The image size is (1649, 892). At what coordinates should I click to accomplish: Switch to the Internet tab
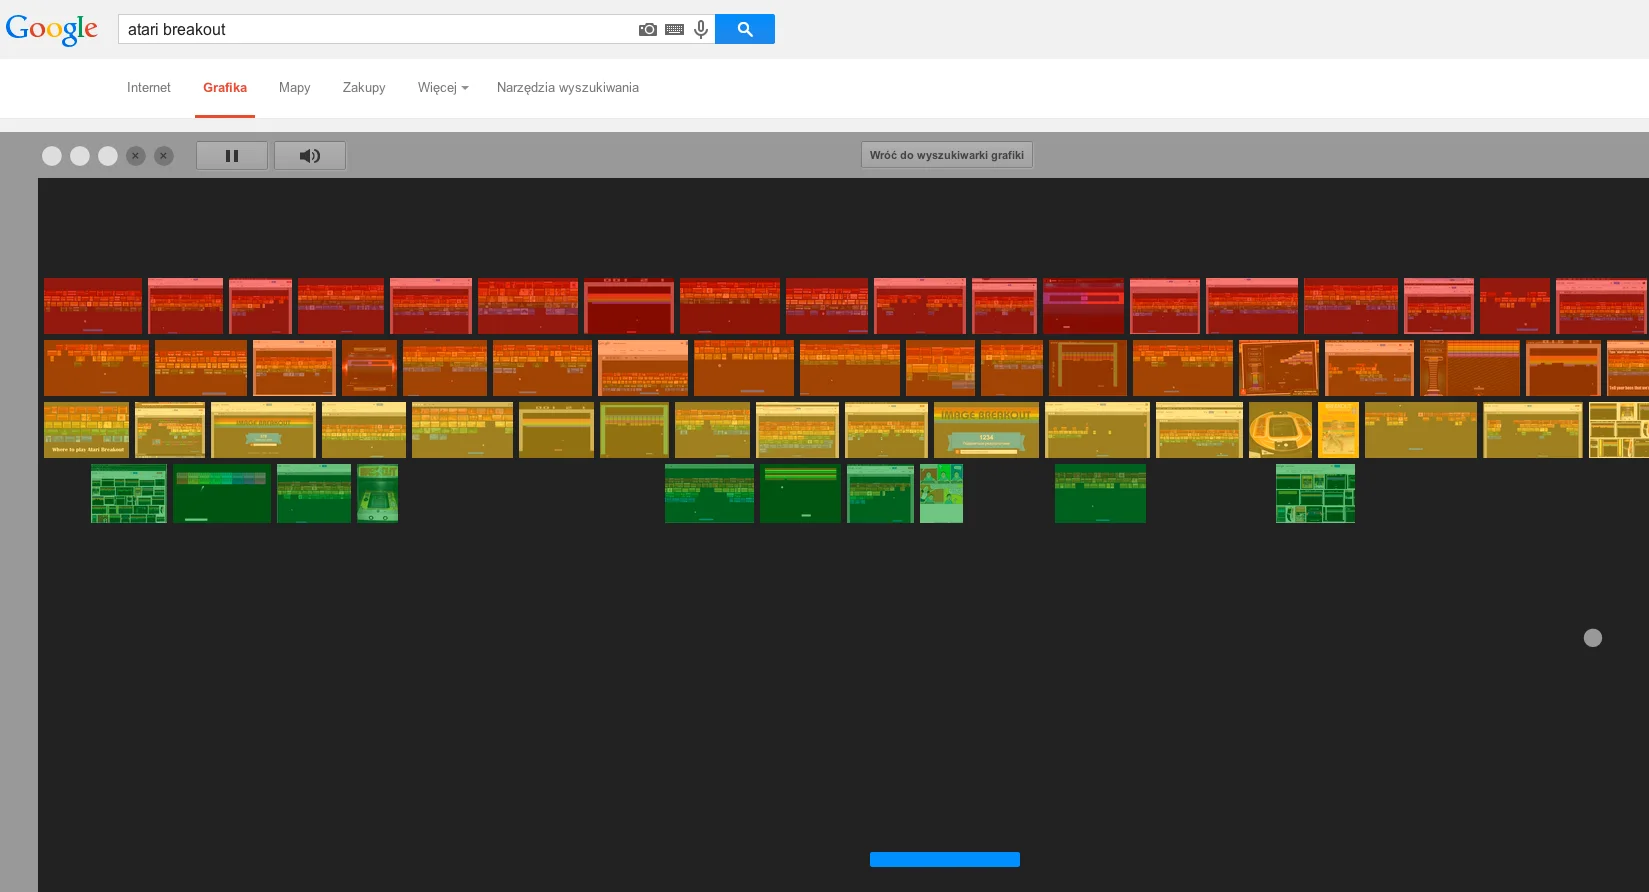tap(149, 87)
